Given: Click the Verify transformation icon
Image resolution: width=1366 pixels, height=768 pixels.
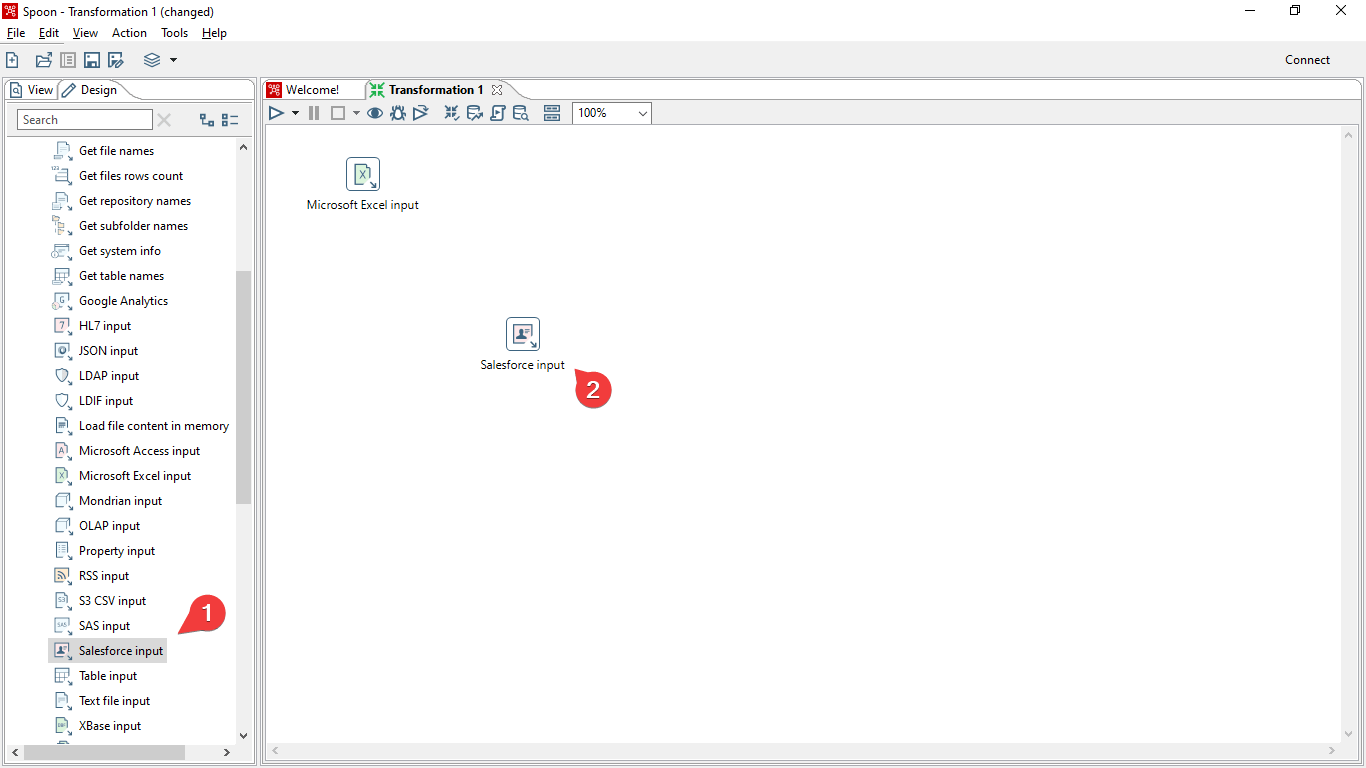Looking at the screenshot, I should pyautogui.click(x=452, y=113).
